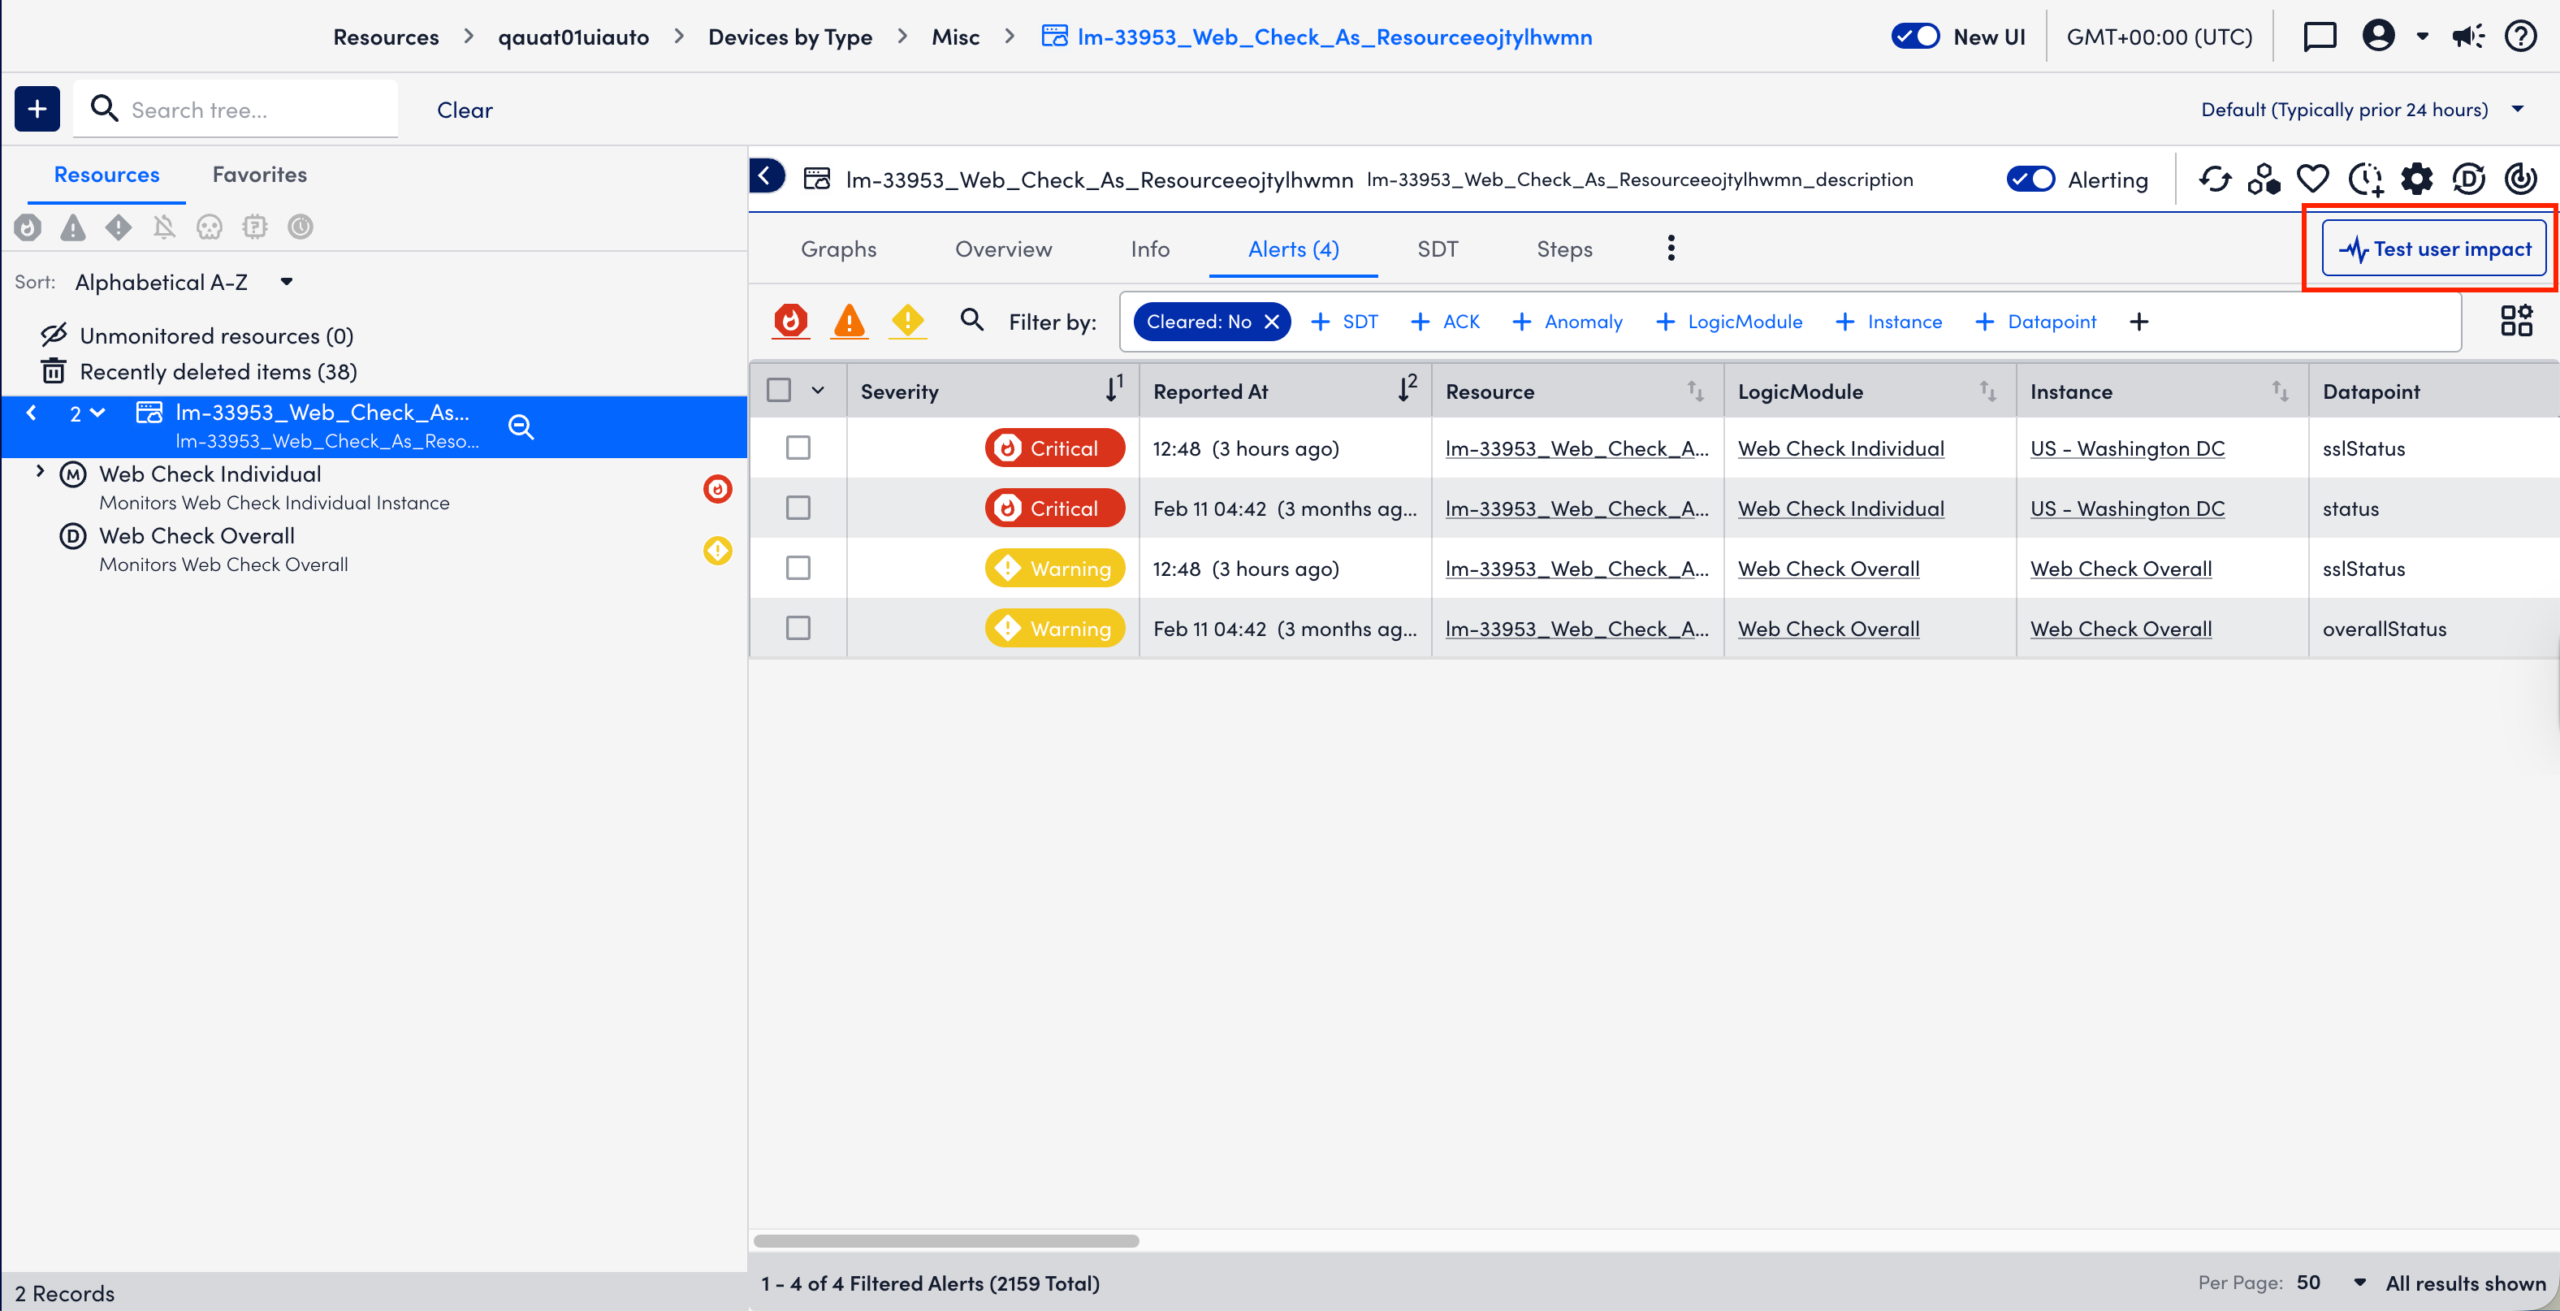Toggle the Alerting switch
This screenshot has width=2560, height=1311.
coord(2030,180)
